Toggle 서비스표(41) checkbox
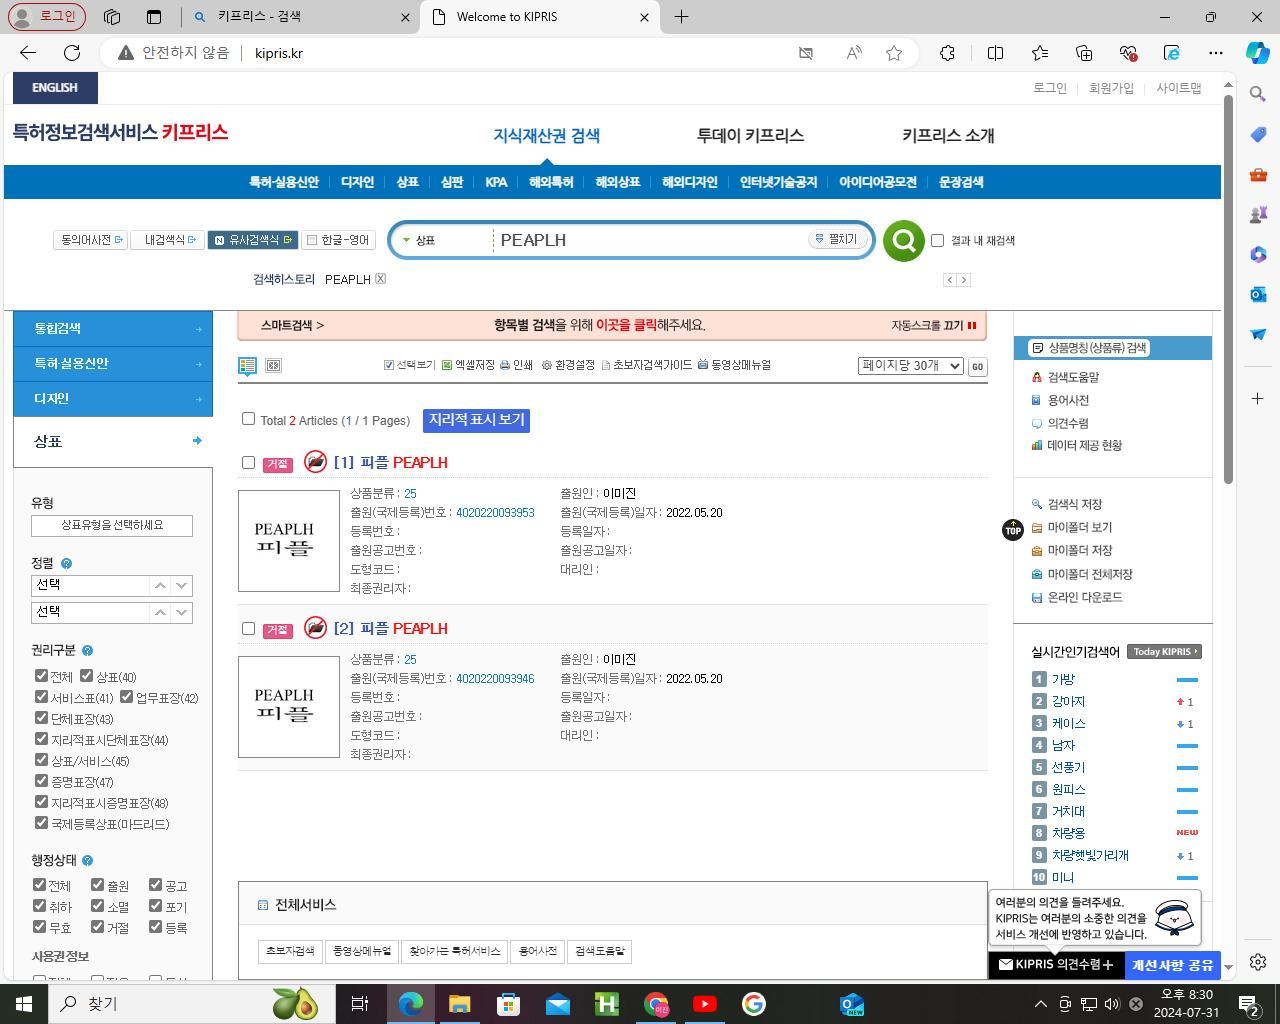Screen dimensions: 1280x1024 [x=41, y=697]
